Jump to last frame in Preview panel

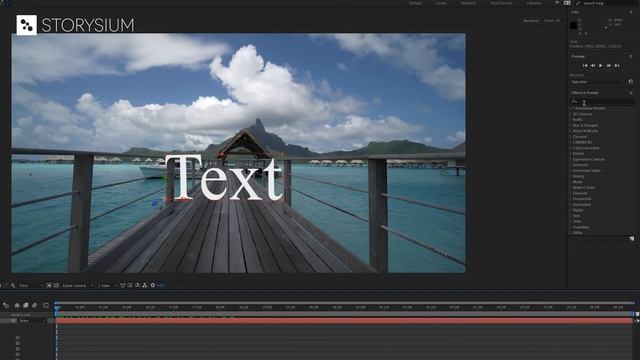click(x=617, y=65)
